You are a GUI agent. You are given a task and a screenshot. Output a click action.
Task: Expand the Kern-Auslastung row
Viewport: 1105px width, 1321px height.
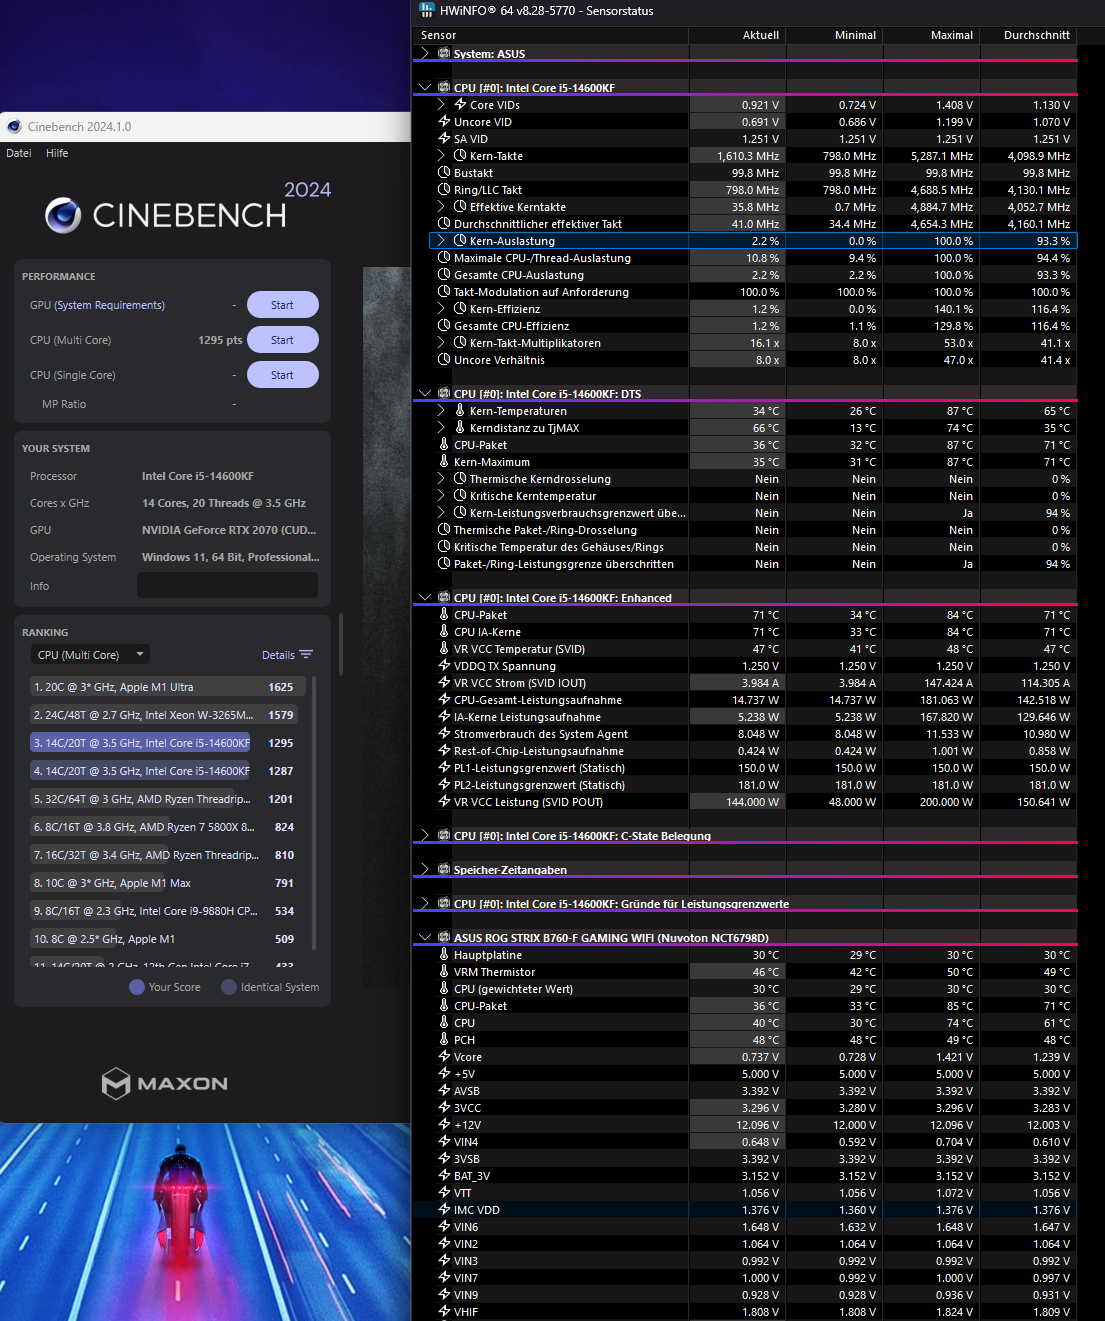(441, 241)
